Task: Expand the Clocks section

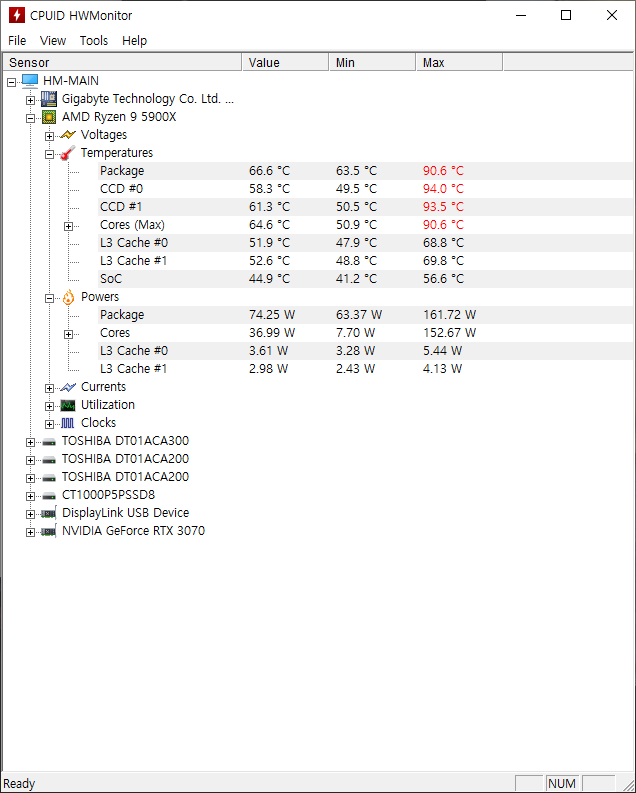Action: point(50,424)
